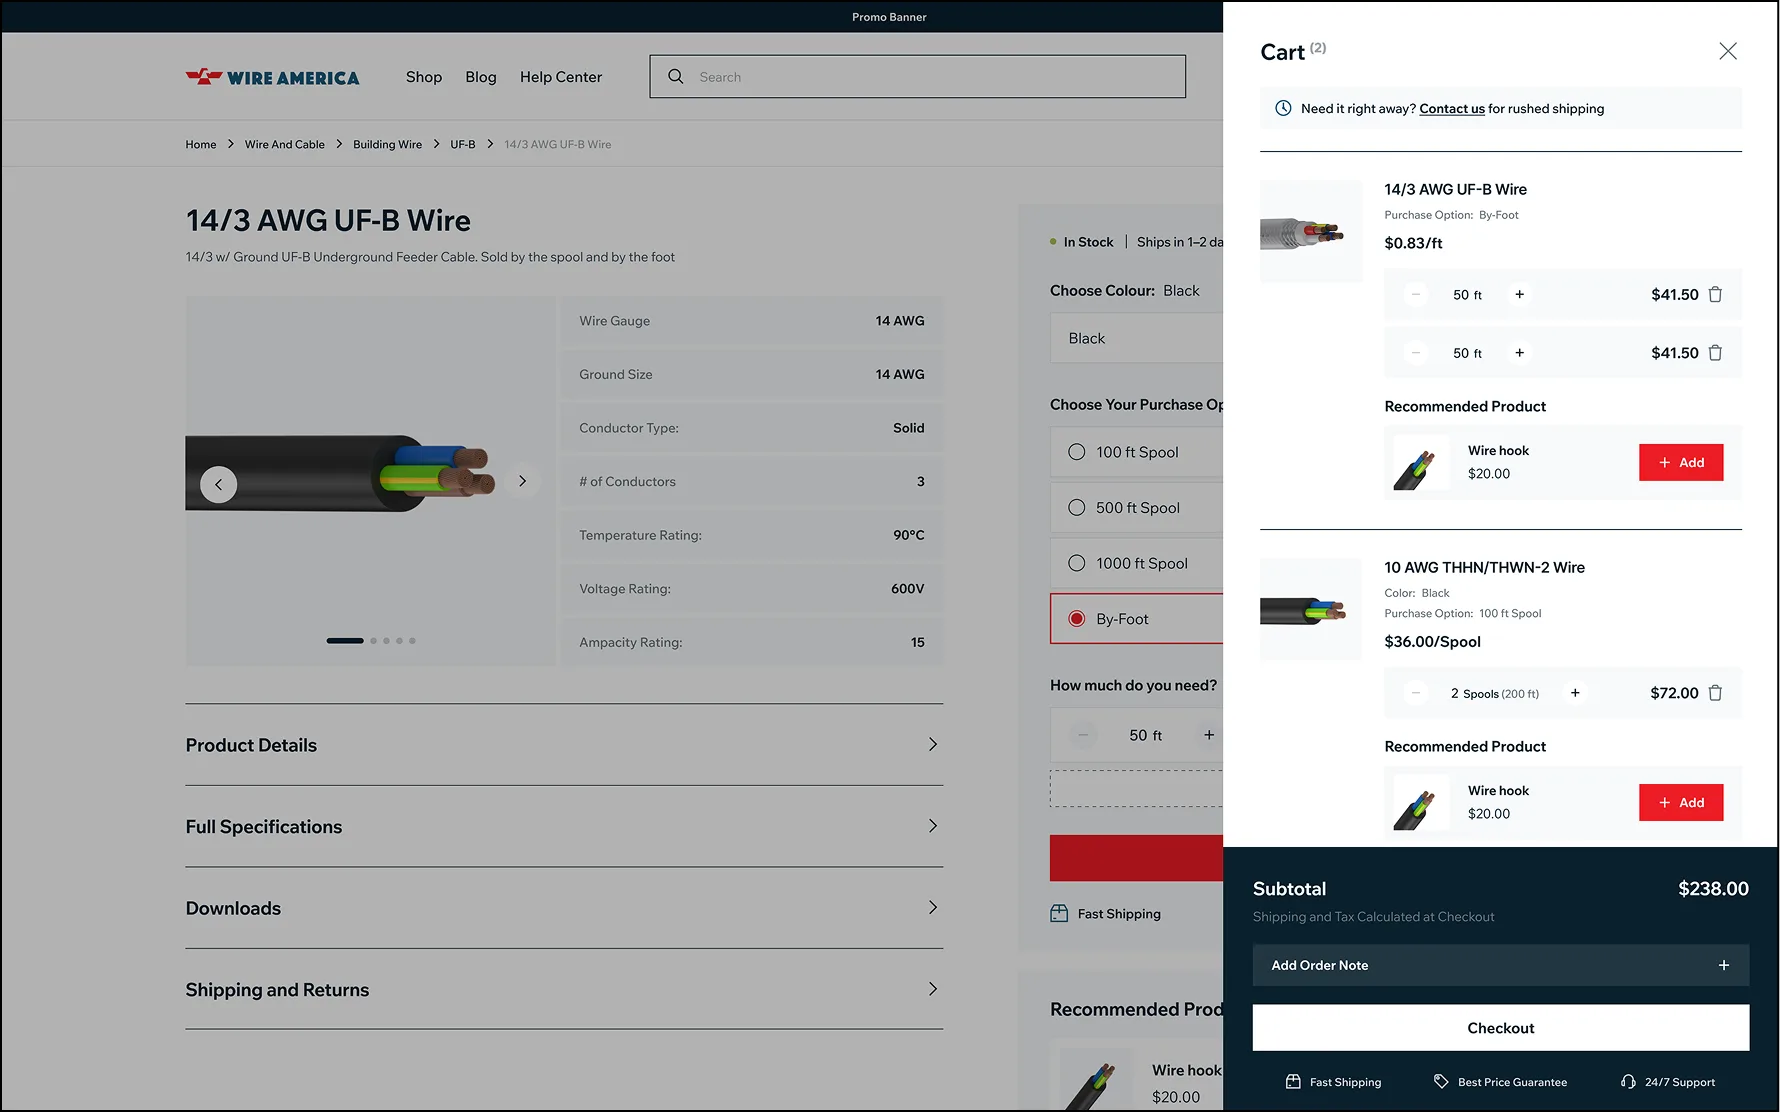The image size is (1780, 1112).
Task: Open the UF-B breadcrumb
Action: pyautogui.click(x=463, y=144)
